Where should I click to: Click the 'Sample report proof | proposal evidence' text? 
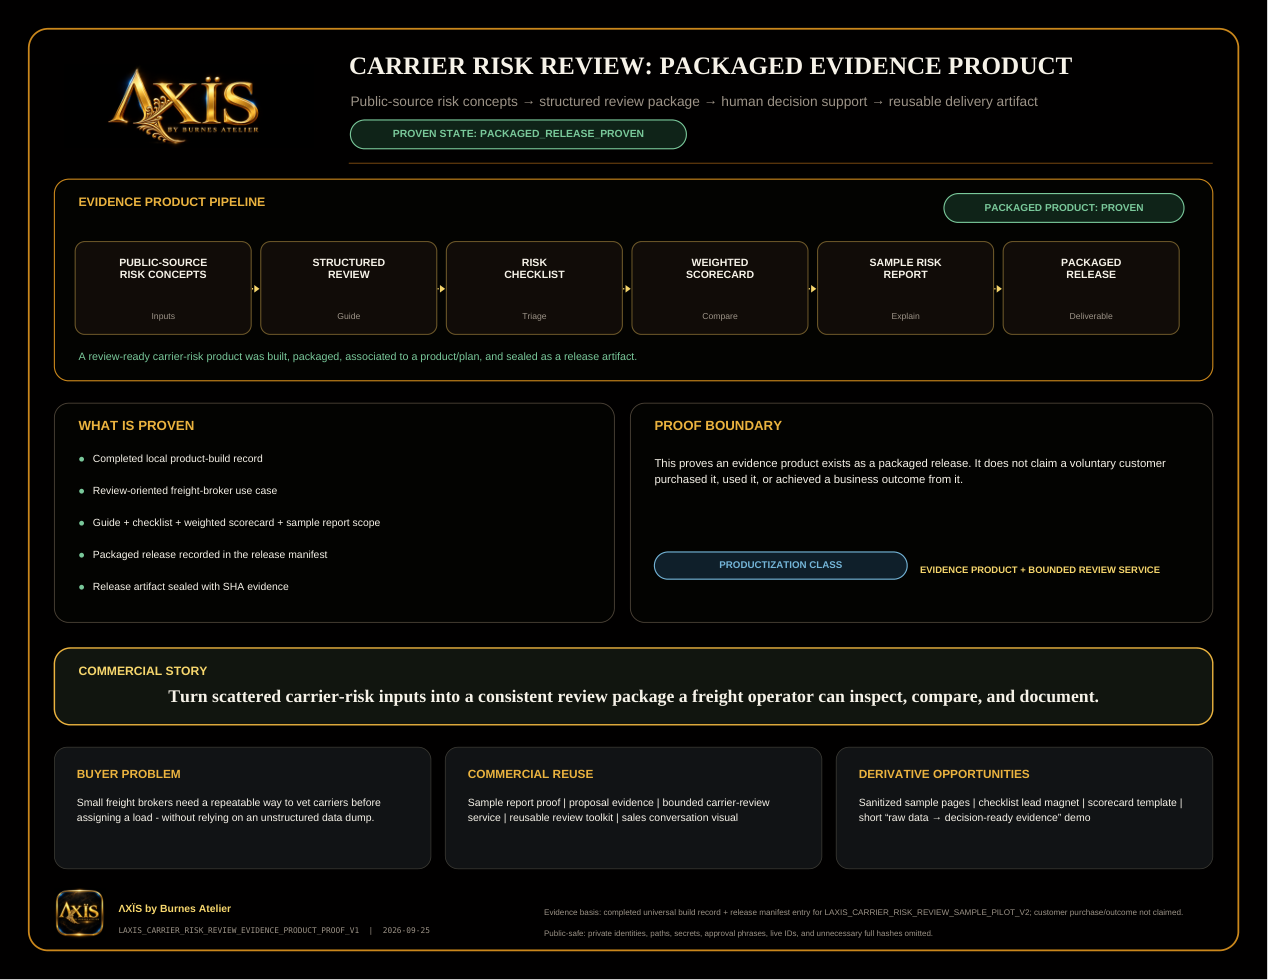pyautogui.click(x=619, y=810)
